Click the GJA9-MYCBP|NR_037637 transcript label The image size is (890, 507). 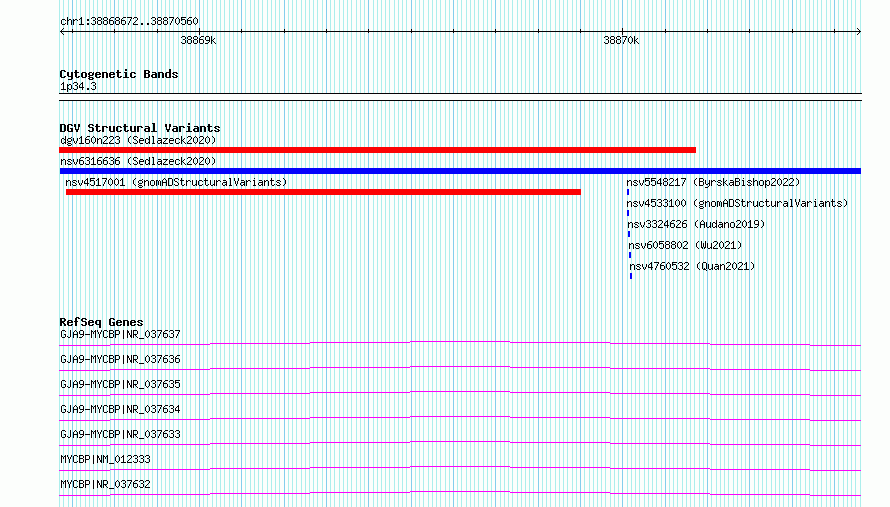click(x=120, y=334)
